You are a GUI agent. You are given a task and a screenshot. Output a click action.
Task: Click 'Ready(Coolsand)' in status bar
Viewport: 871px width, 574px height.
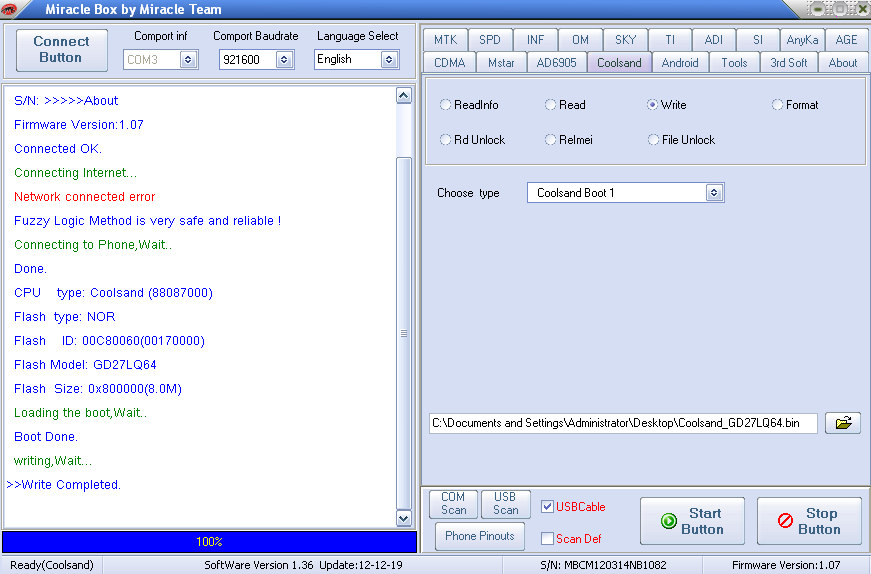click(52, 565)
